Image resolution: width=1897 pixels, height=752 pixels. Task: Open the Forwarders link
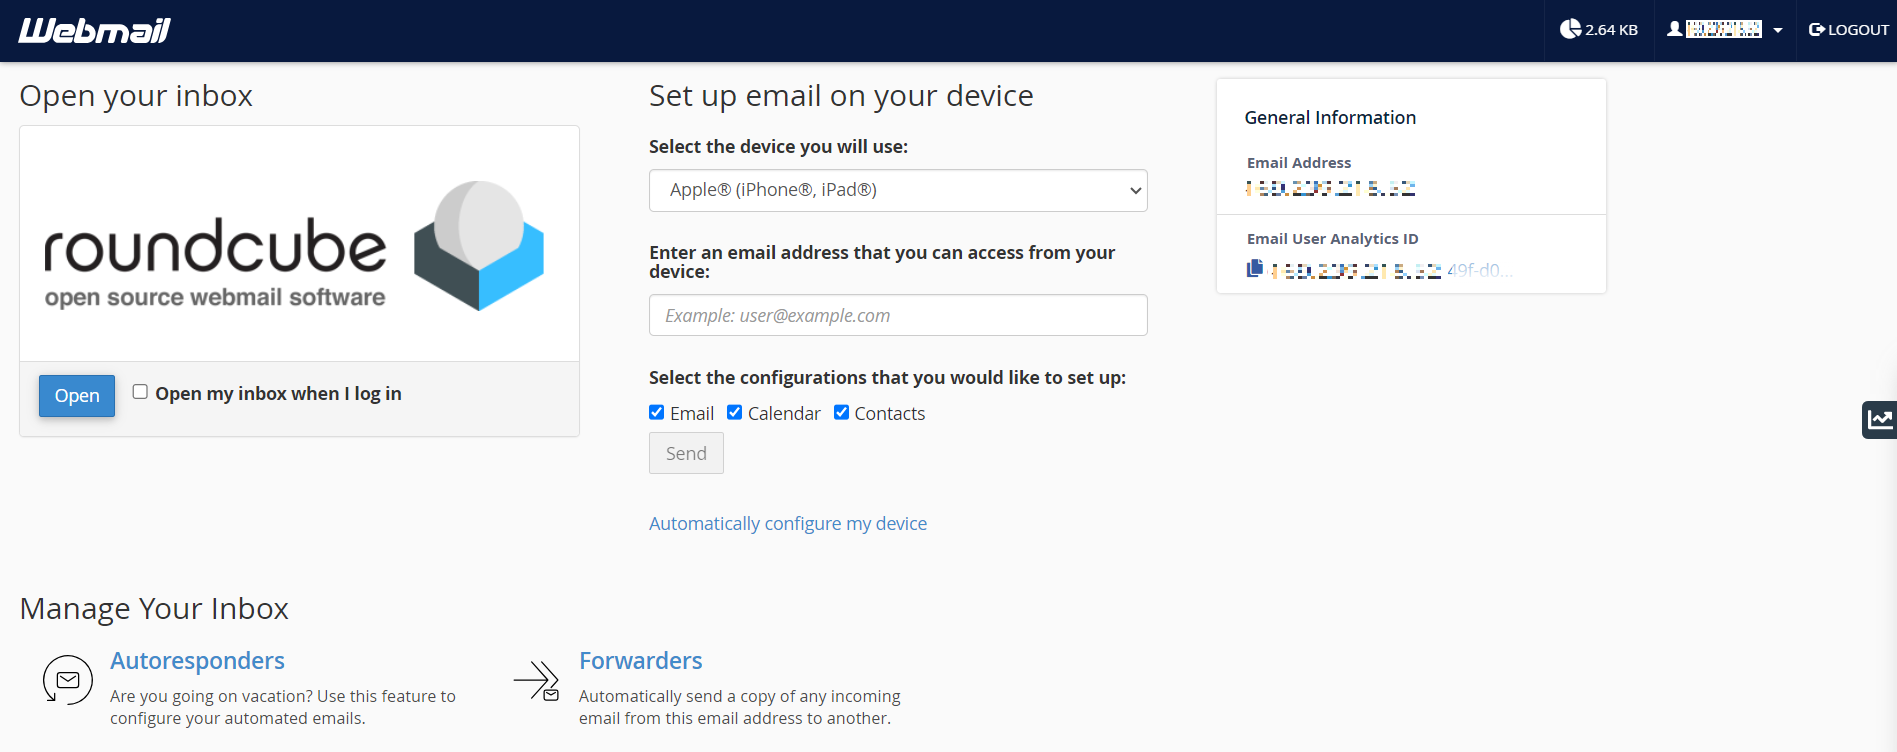(x=641, y=661)
